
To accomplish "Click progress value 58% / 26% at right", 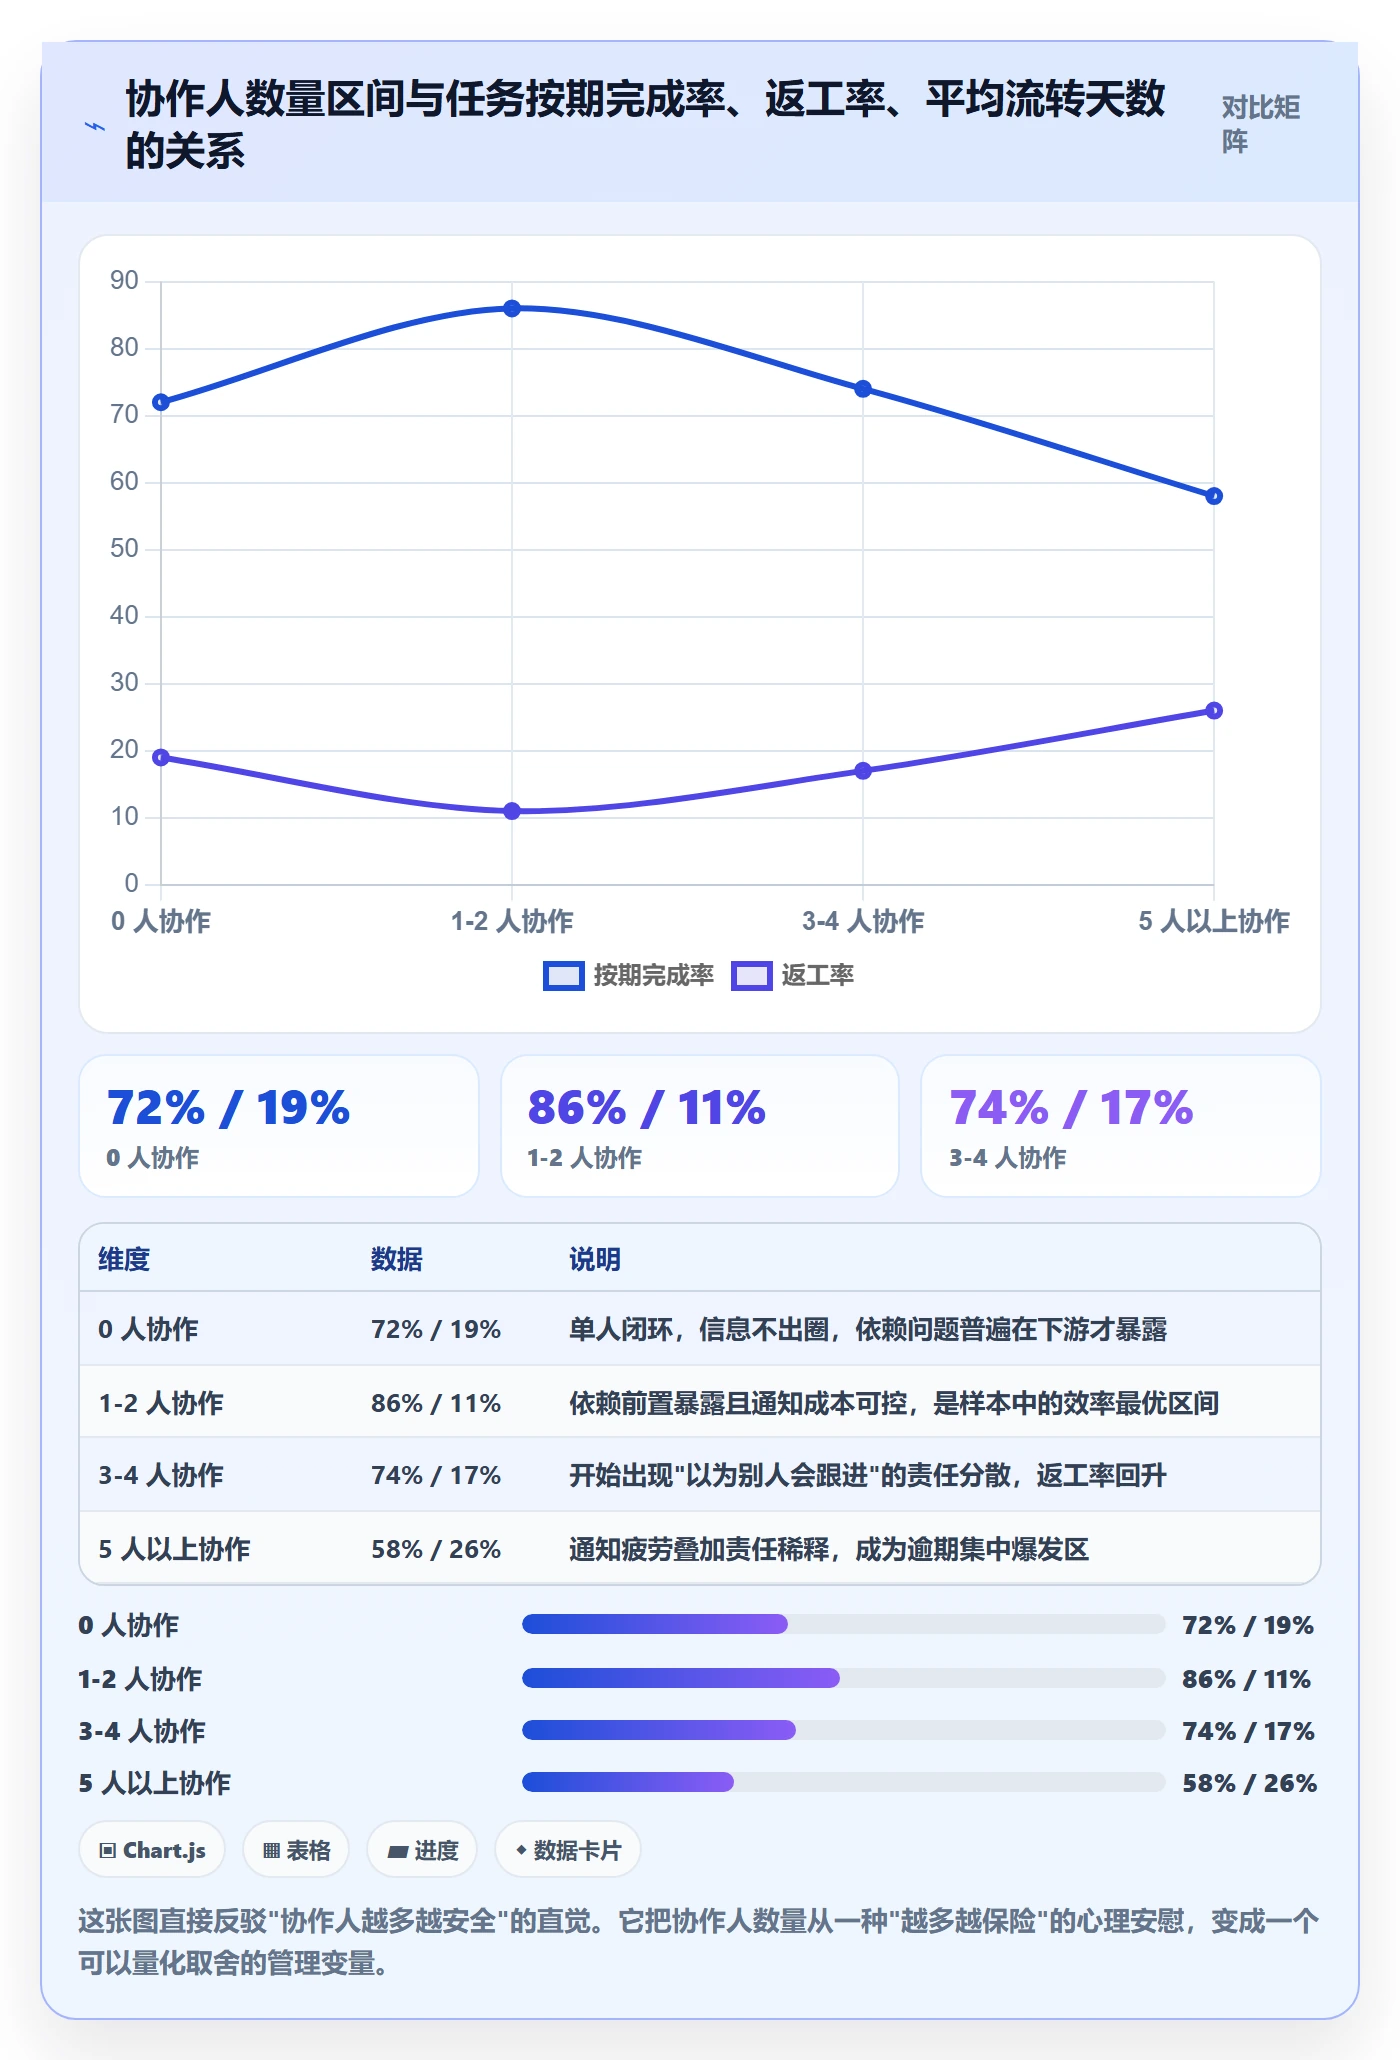I will [1249, 1782].
